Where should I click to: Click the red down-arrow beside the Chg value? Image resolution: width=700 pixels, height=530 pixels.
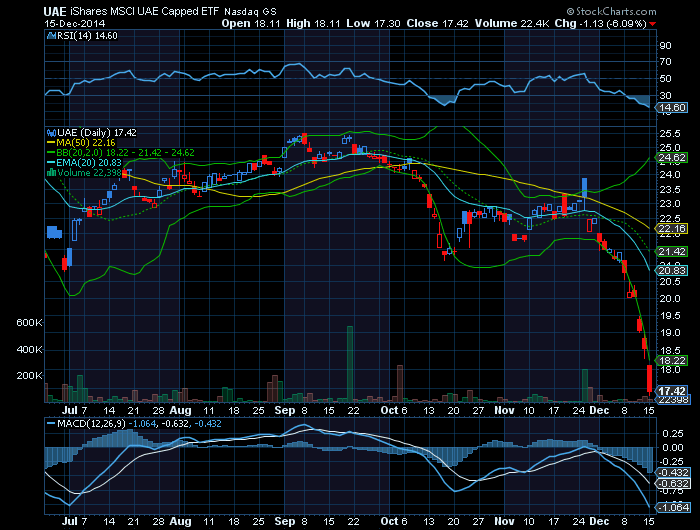tap(653, 24)
